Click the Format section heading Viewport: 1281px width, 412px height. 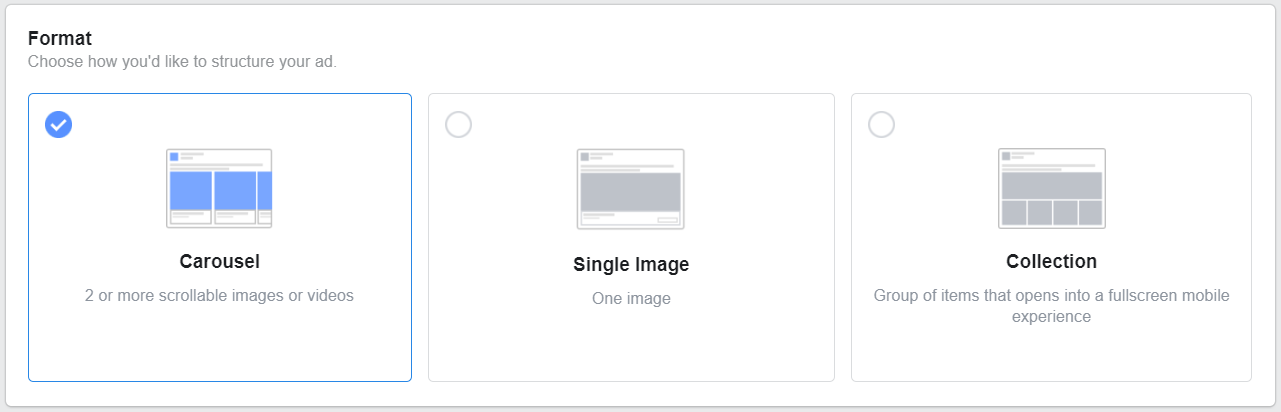[60, 39]
